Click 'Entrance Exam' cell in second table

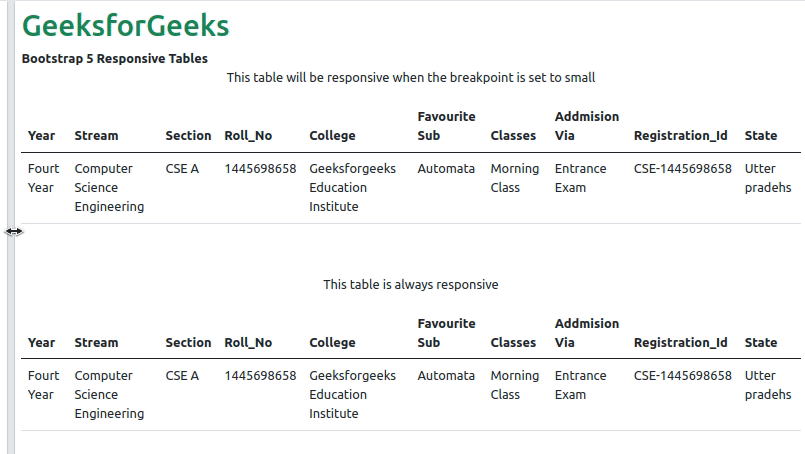point(580,385)
